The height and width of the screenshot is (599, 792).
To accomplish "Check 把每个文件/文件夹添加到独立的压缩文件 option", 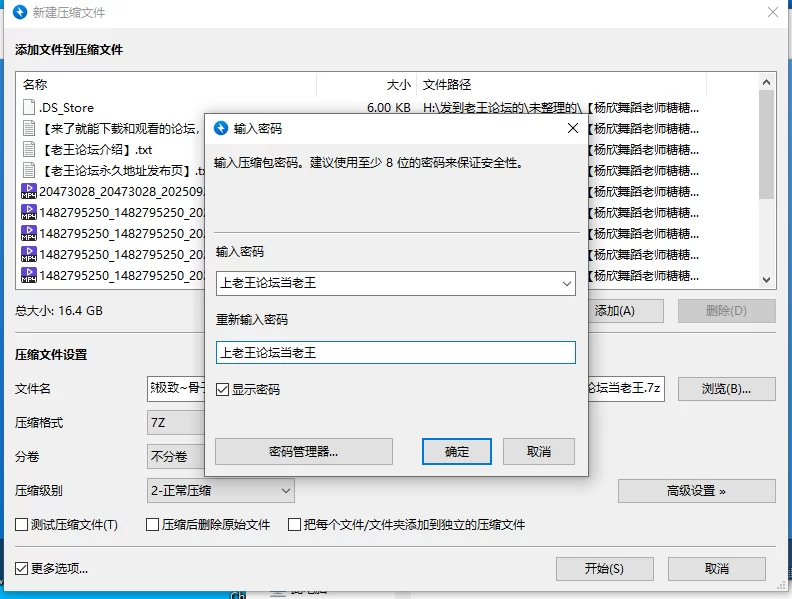I will coord(294,525).
